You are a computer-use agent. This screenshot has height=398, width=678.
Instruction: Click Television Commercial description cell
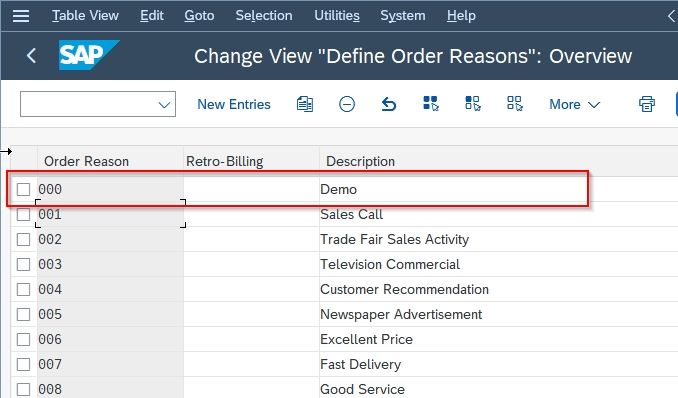[x=499, y=264]
